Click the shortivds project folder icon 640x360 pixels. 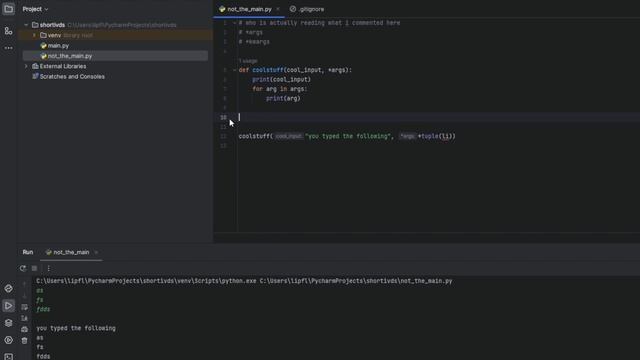35,25
